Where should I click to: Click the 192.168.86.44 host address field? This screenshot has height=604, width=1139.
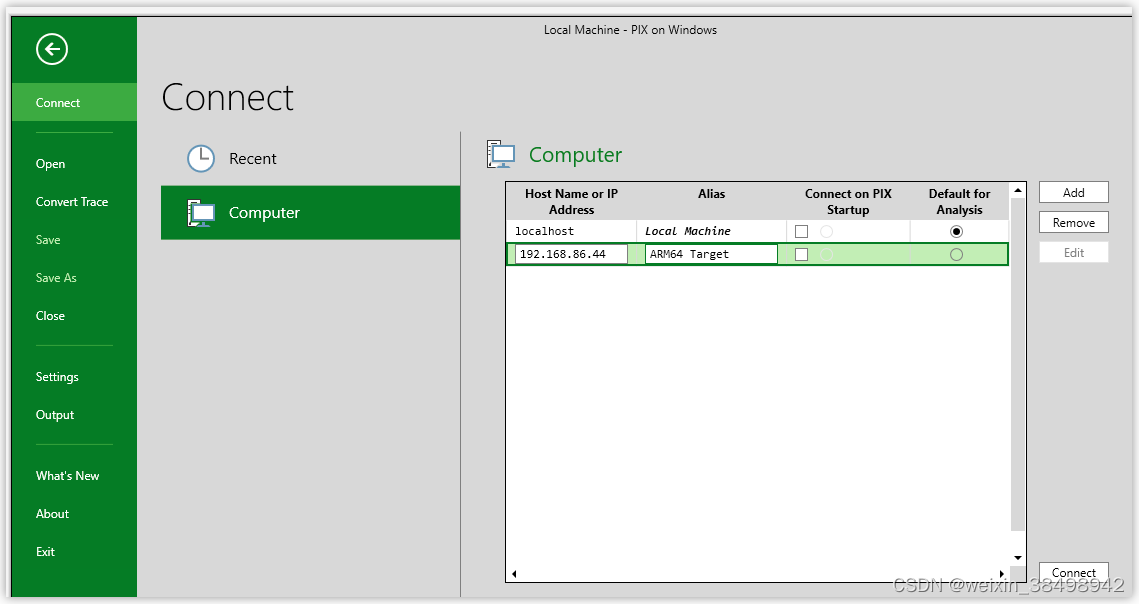571,254
